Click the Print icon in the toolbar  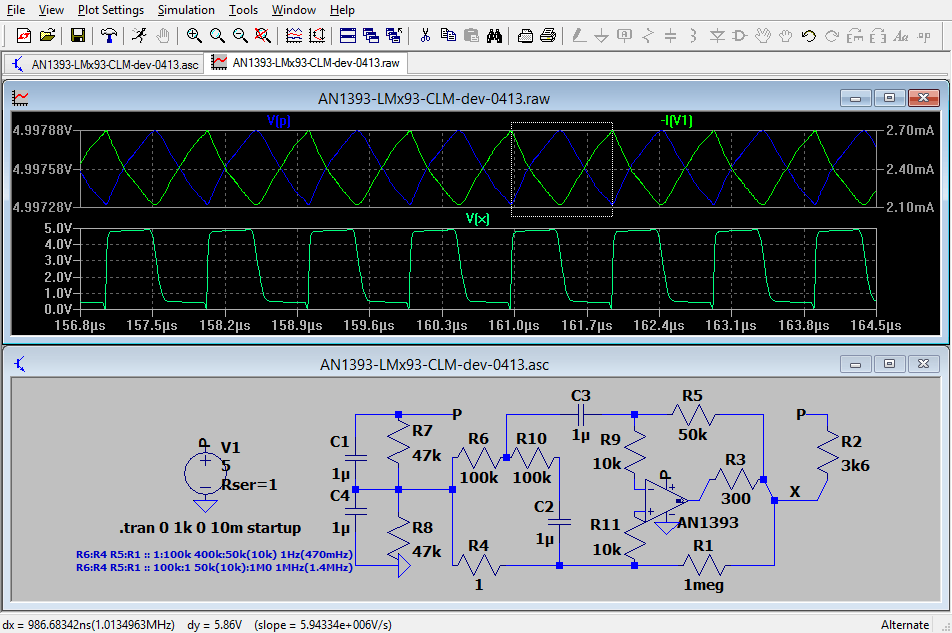tap(548, 36)
